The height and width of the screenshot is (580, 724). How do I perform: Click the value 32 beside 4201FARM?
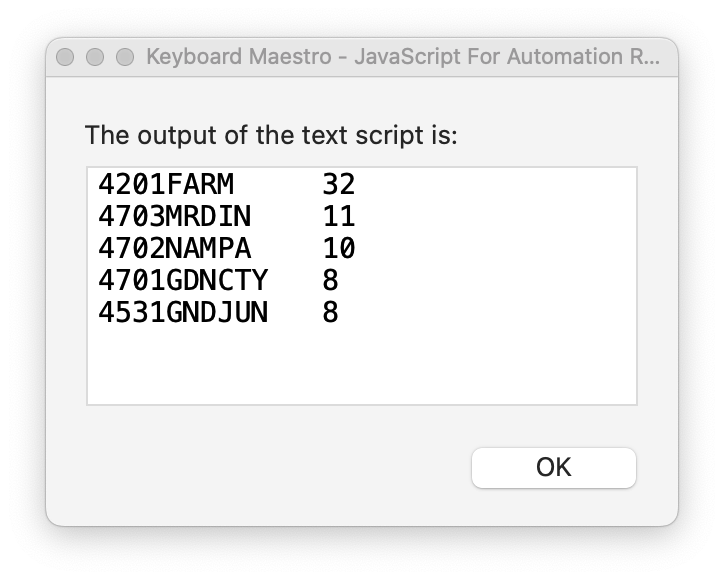coord(339,184)
